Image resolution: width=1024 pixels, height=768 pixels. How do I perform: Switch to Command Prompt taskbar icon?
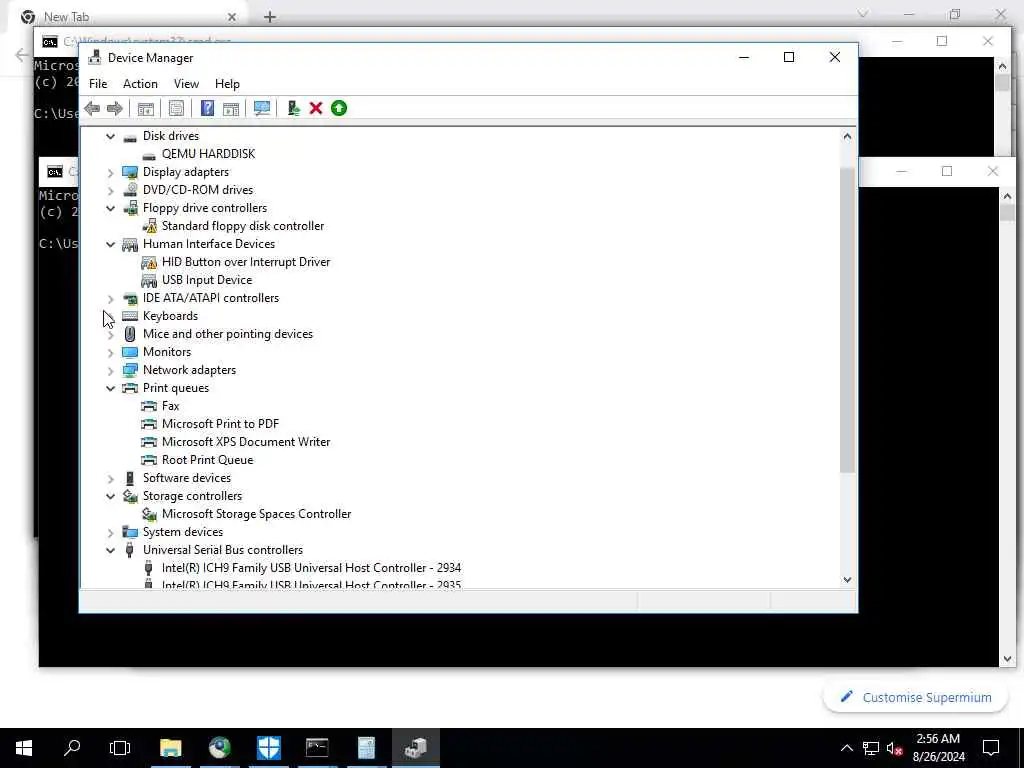click(317, 748)
